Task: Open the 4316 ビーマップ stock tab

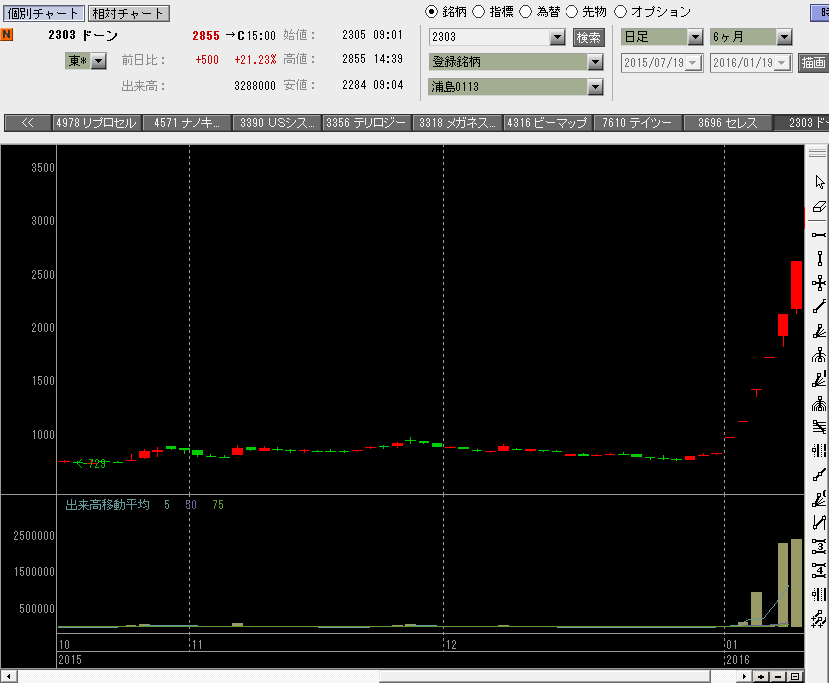Action: pyautogui.click(x=548, y=123)
